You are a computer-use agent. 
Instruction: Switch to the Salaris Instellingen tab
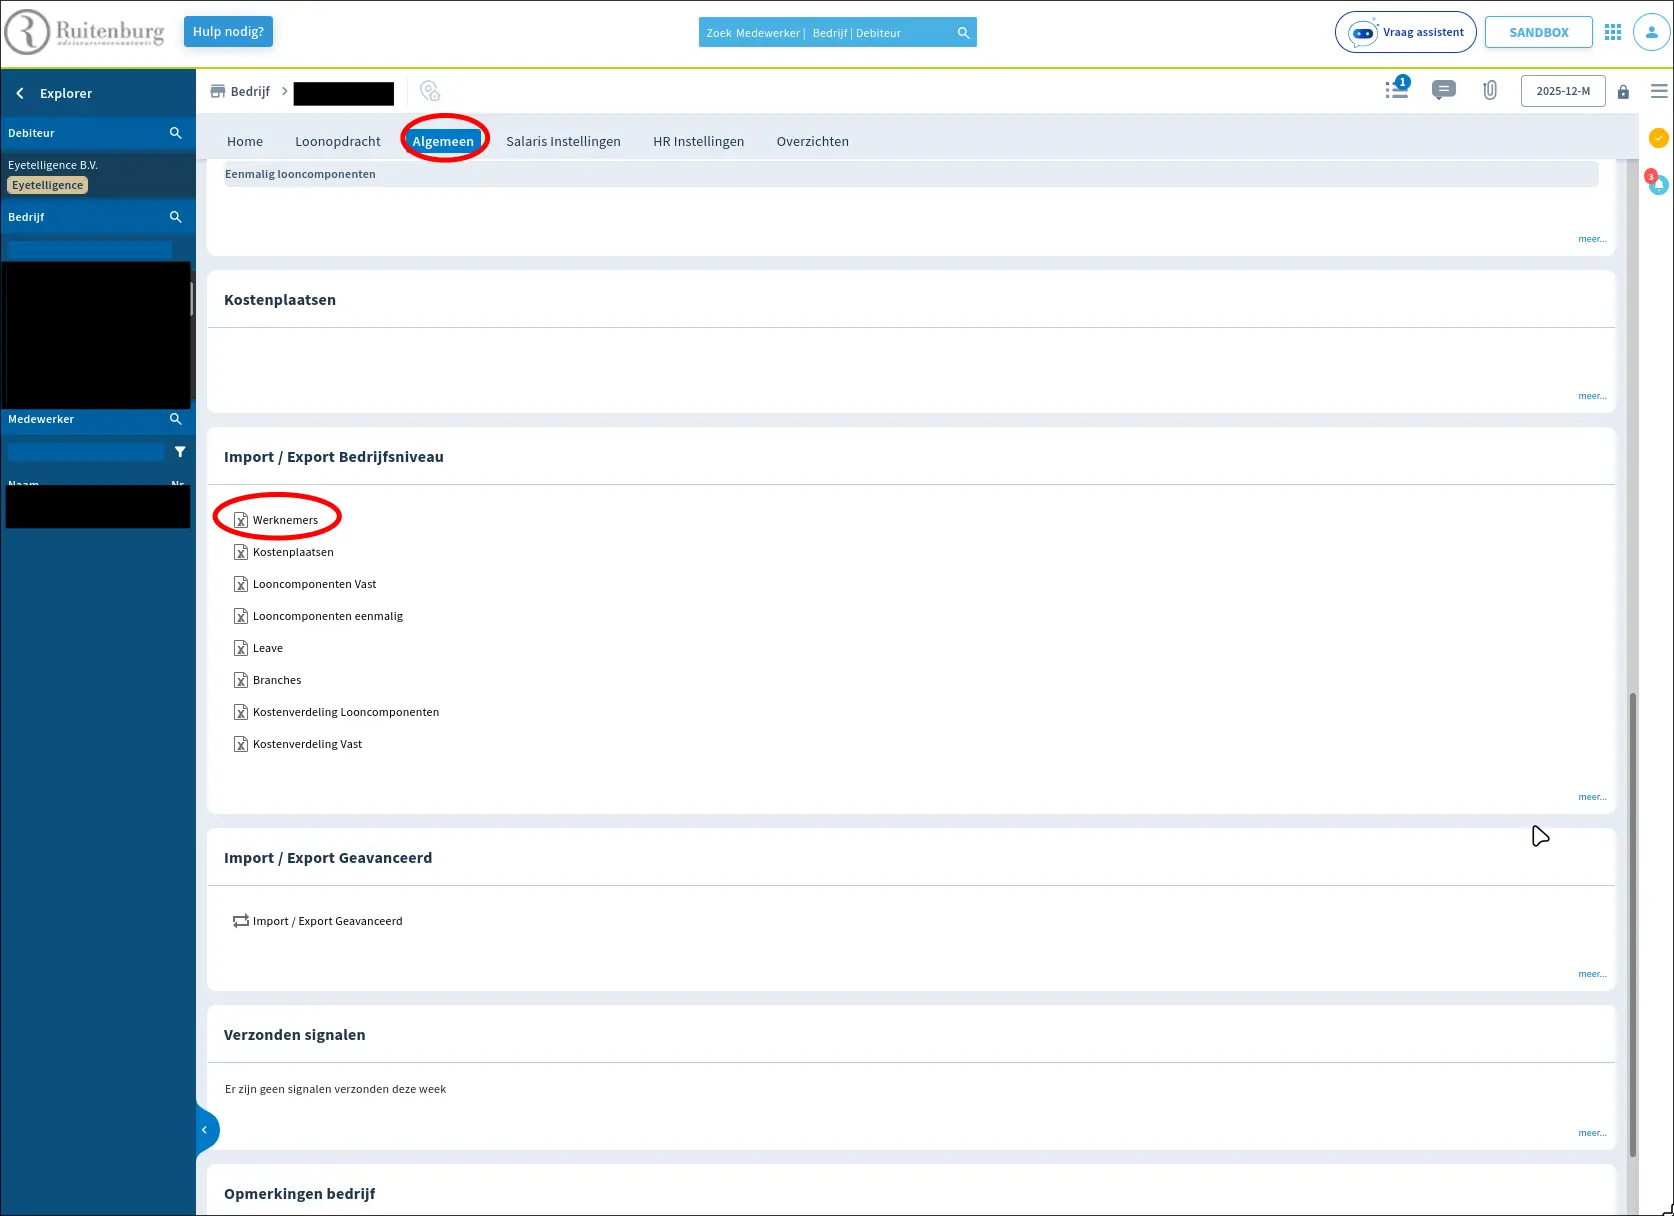tap(563, 142)
